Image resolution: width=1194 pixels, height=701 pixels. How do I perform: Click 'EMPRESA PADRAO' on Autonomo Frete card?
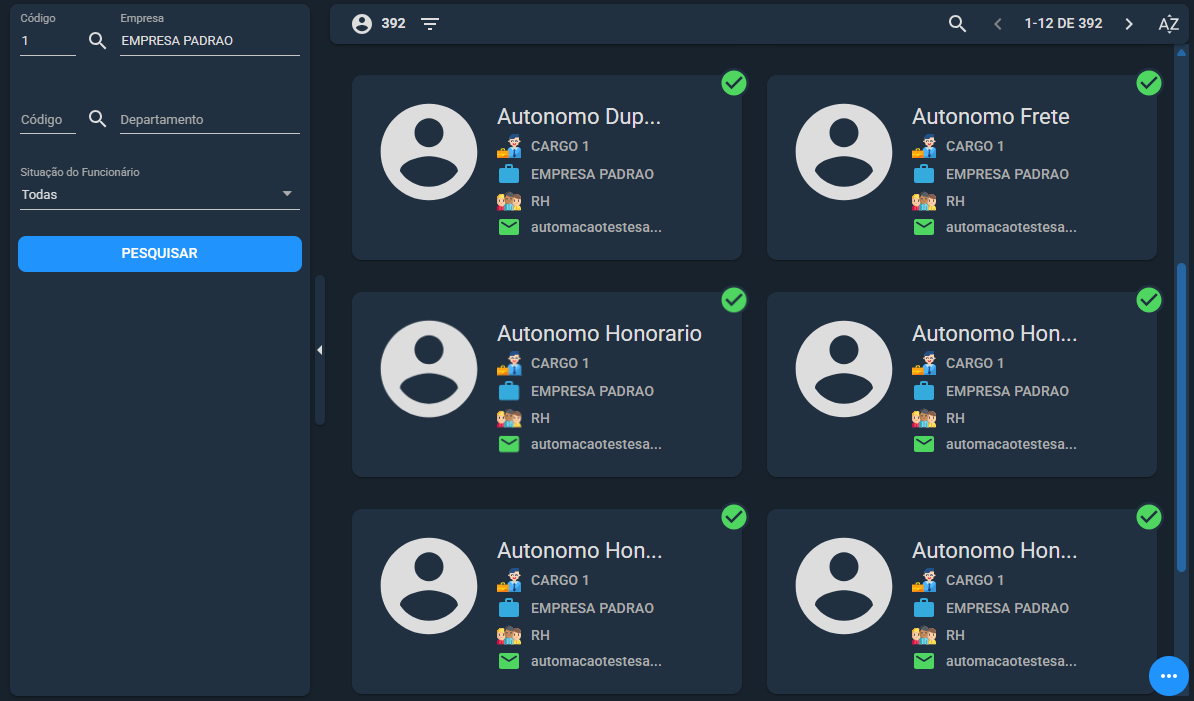tap(1007, 174)
